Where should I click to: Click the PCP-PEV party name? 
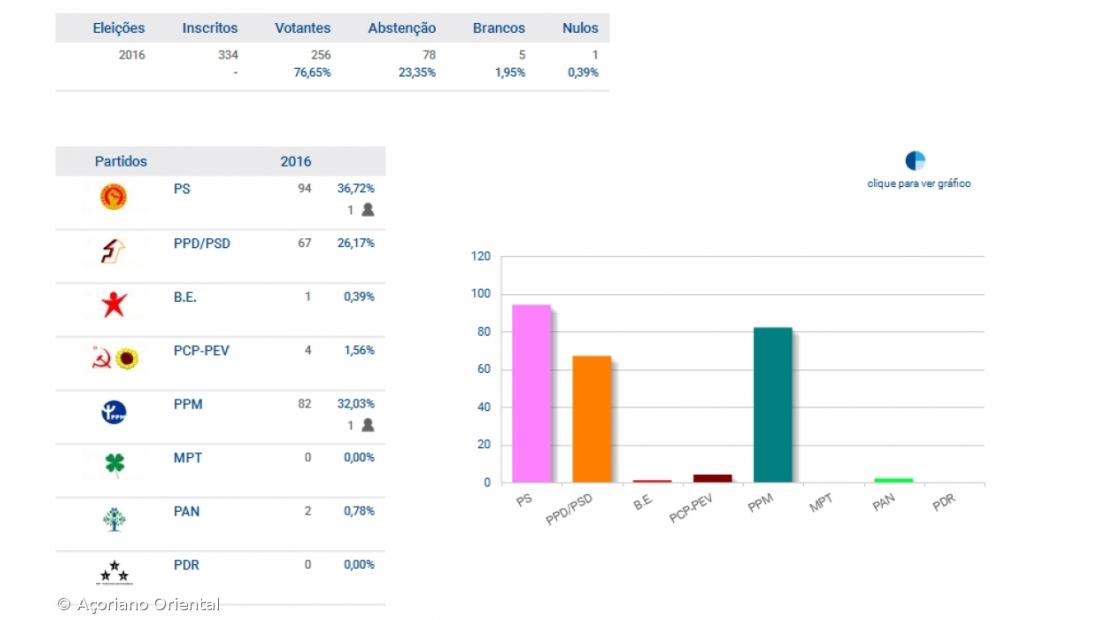point(201,350)
